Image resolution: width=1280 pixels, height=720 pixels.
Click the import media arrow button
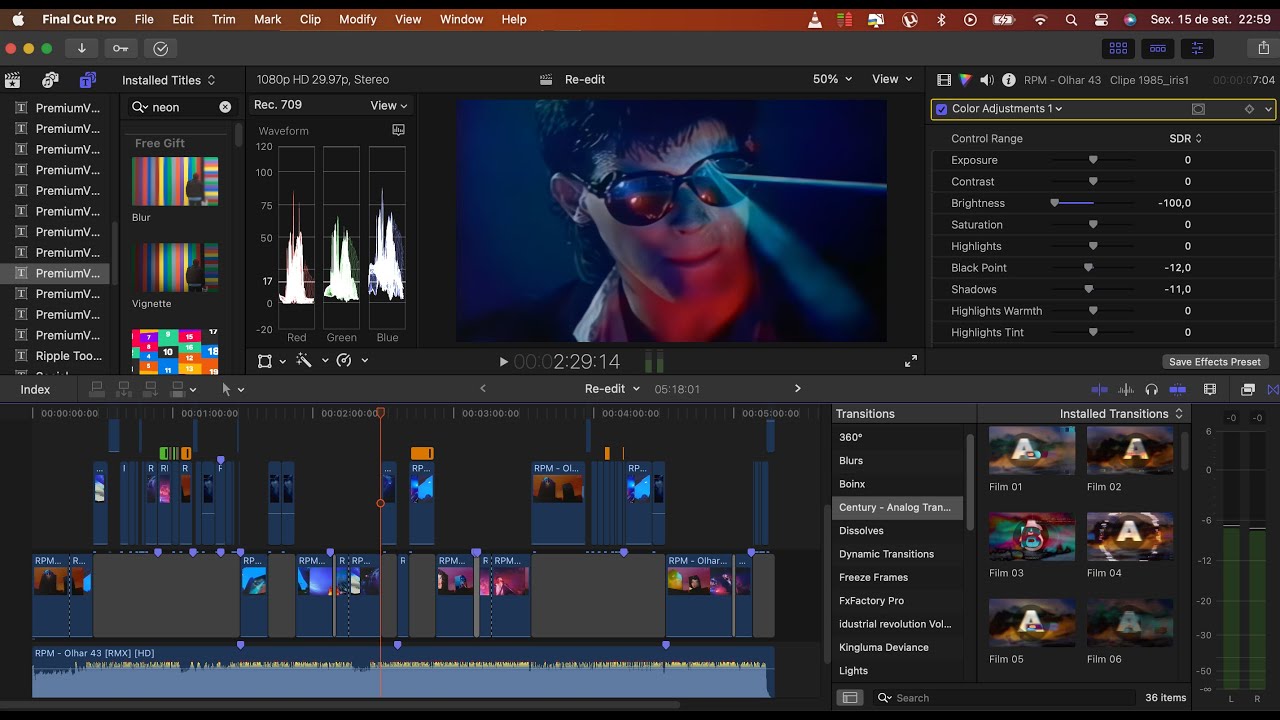[x=81, y=48]
